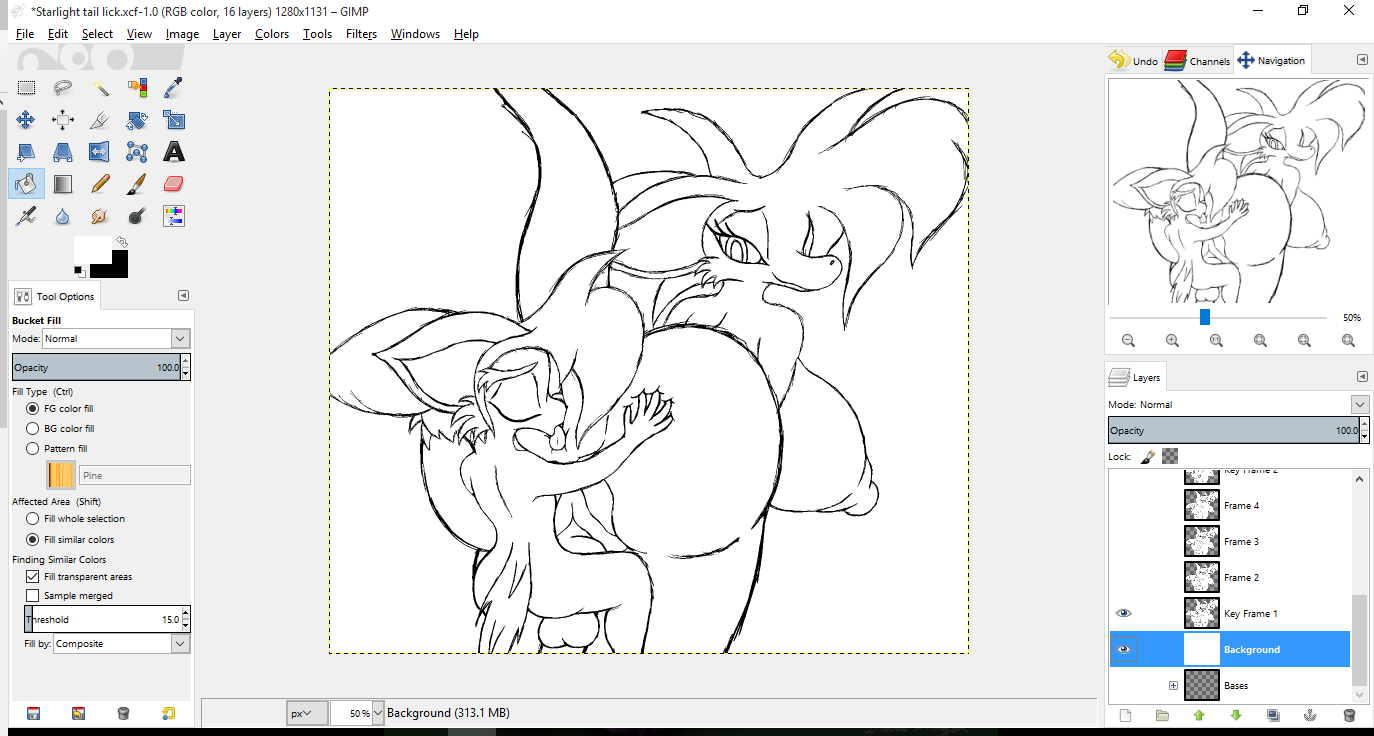The width and height of the screenshot is (1374, 736).
Task: Enable the Sample merged checkbox
Action: pos(32,596)
